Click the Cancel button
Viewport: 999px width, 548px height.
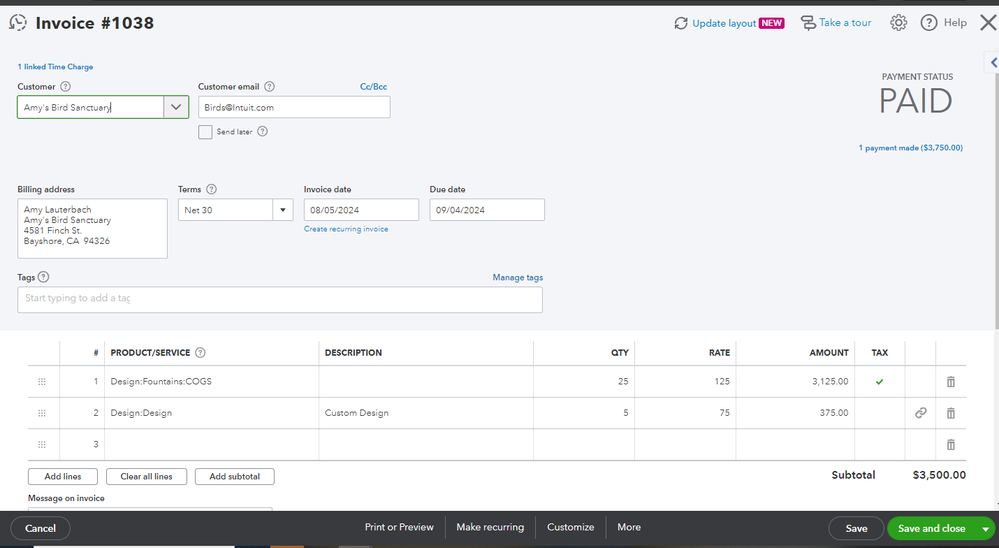(x=40, y=528)
